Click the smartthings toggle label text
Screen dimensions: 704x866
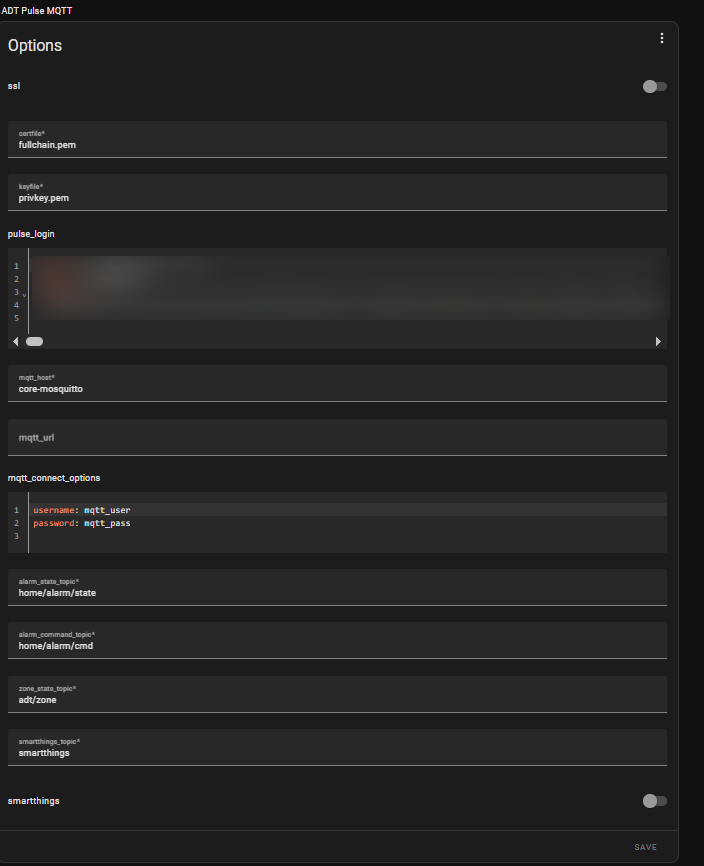[x=34, y=801]
